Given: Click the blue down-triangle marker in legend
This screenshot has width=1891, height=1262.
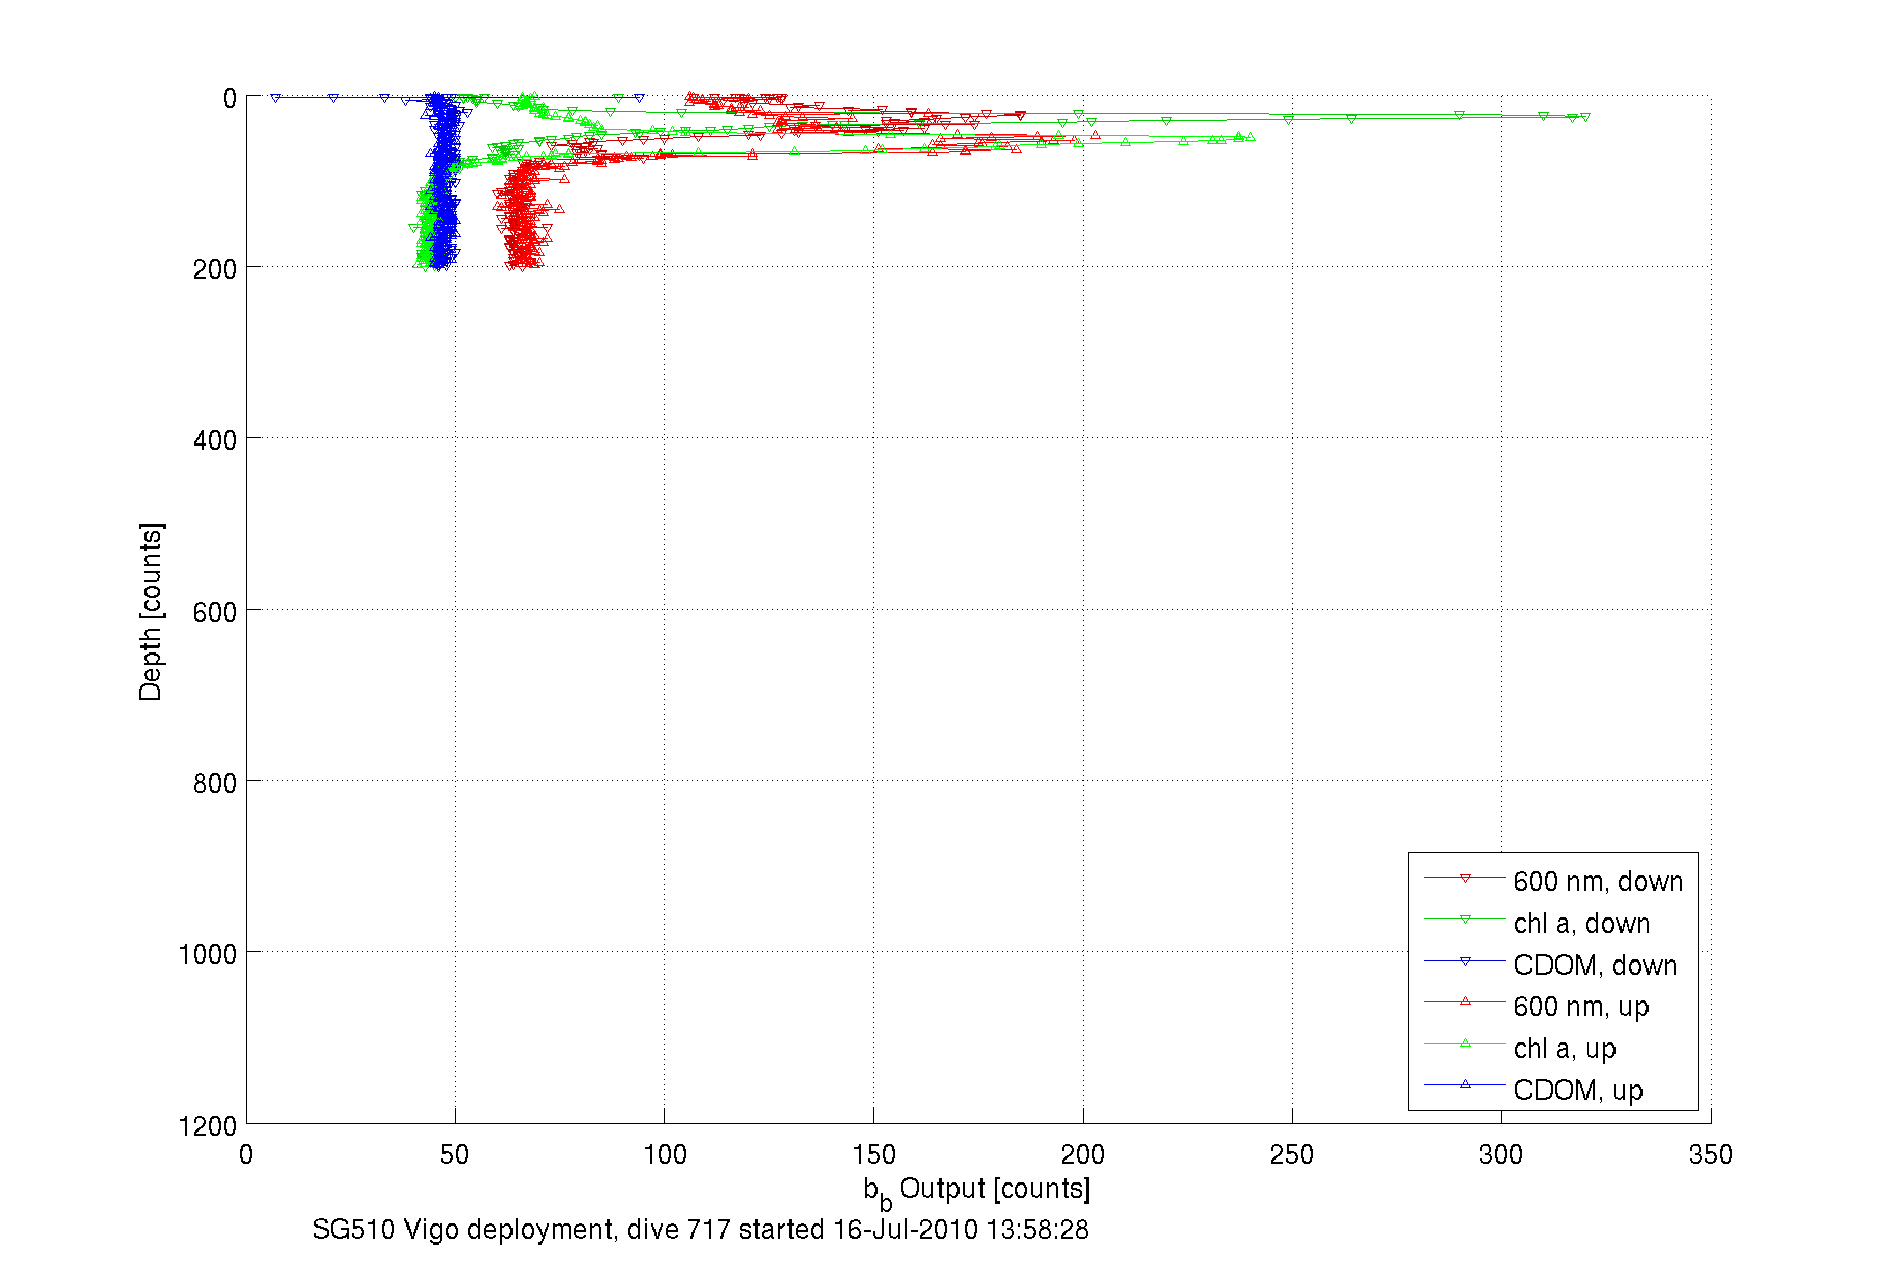Looking at the screenshot, I should tap(1465, 962).
